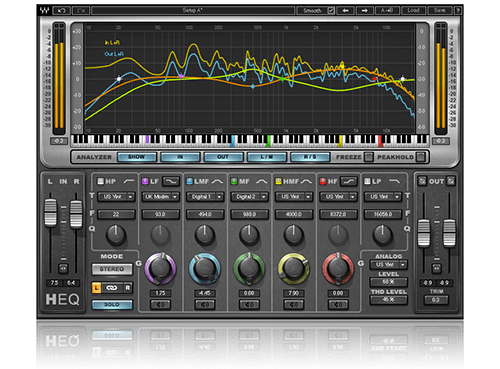Solo the MF band with its speaker icon
Image resolution: width=500 pixels, height=369 pixels.
click(249, 304)
